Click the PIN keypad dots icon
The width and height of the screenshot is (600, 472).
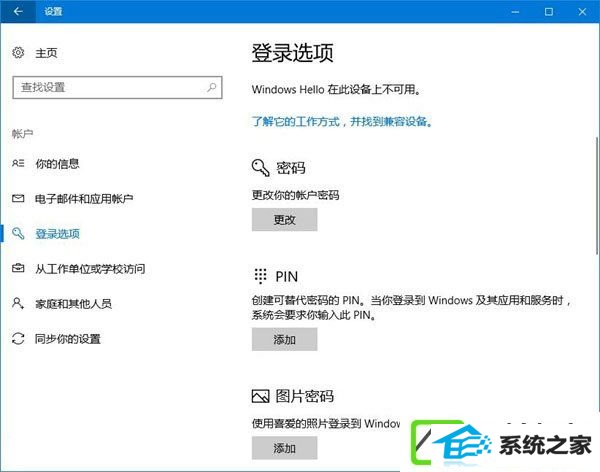(x=261, y=276)
